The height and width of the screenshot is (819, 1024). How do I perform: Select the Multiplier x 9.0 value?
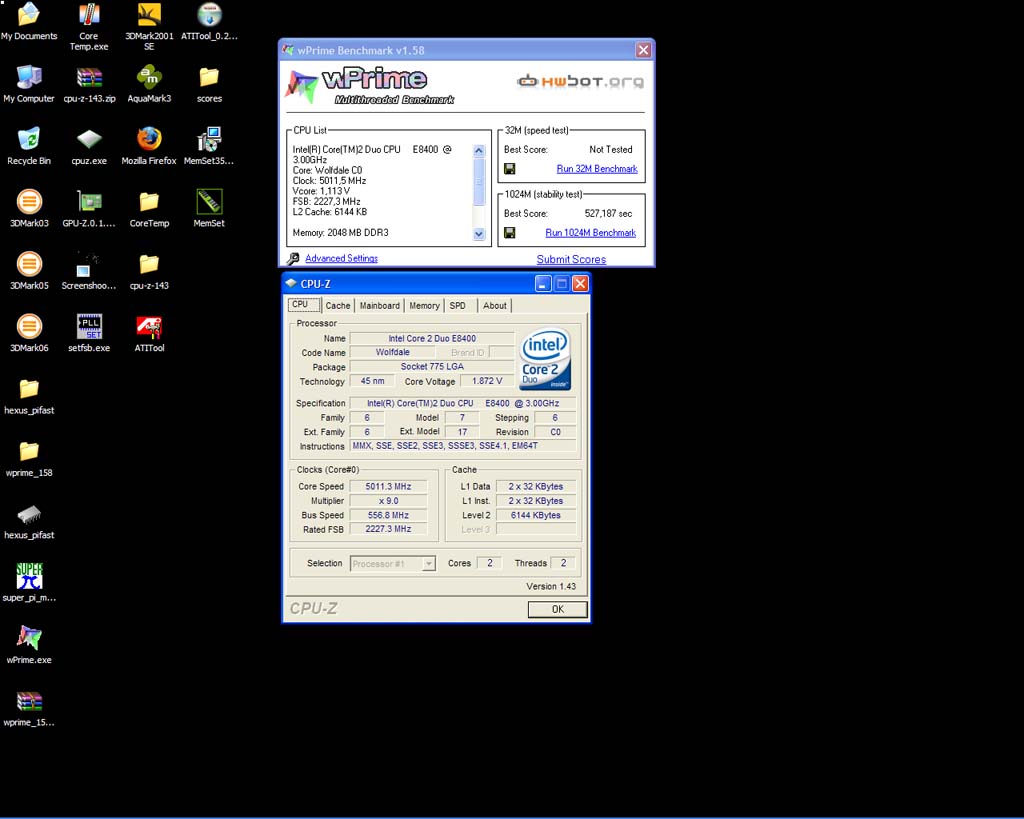click(x=389, y=501)
